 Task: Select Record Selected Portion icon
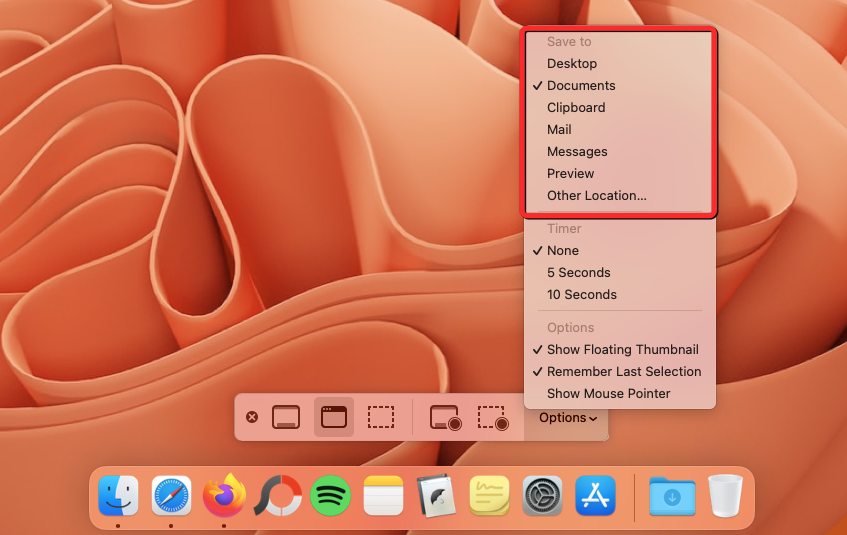click(492, 417)
